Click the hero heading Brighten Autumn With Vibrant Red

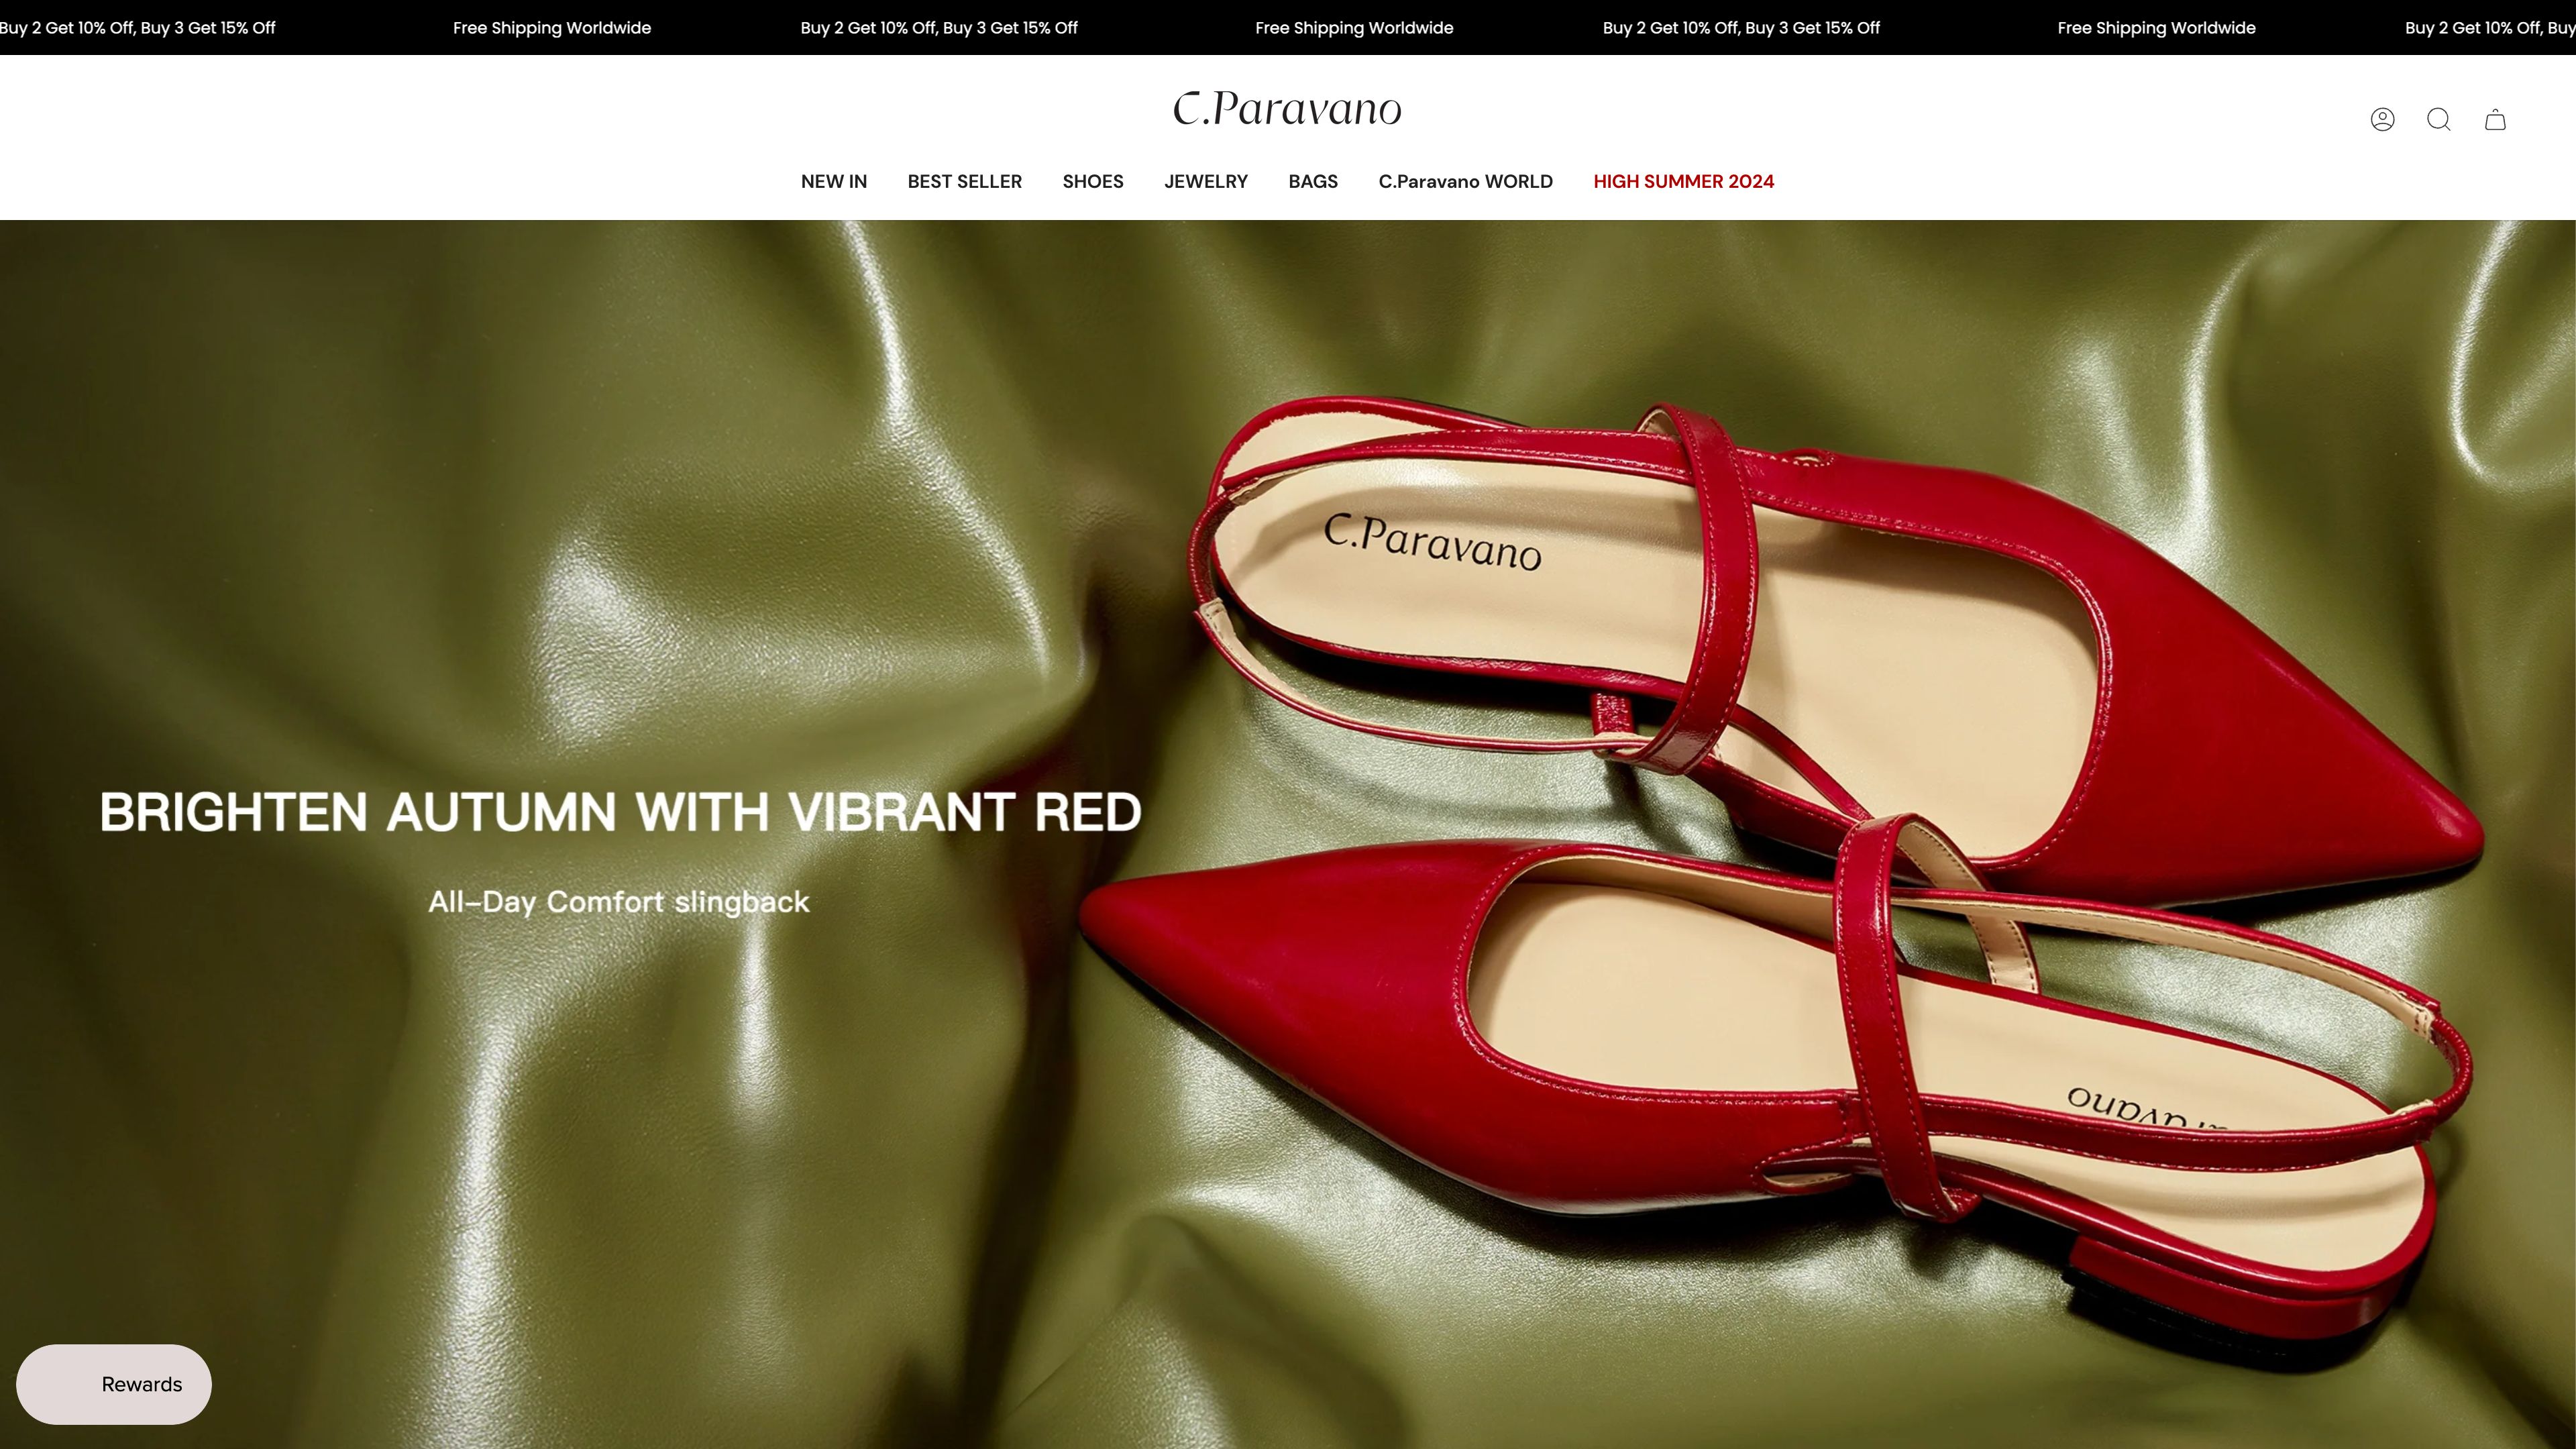[x=620, y=811]
